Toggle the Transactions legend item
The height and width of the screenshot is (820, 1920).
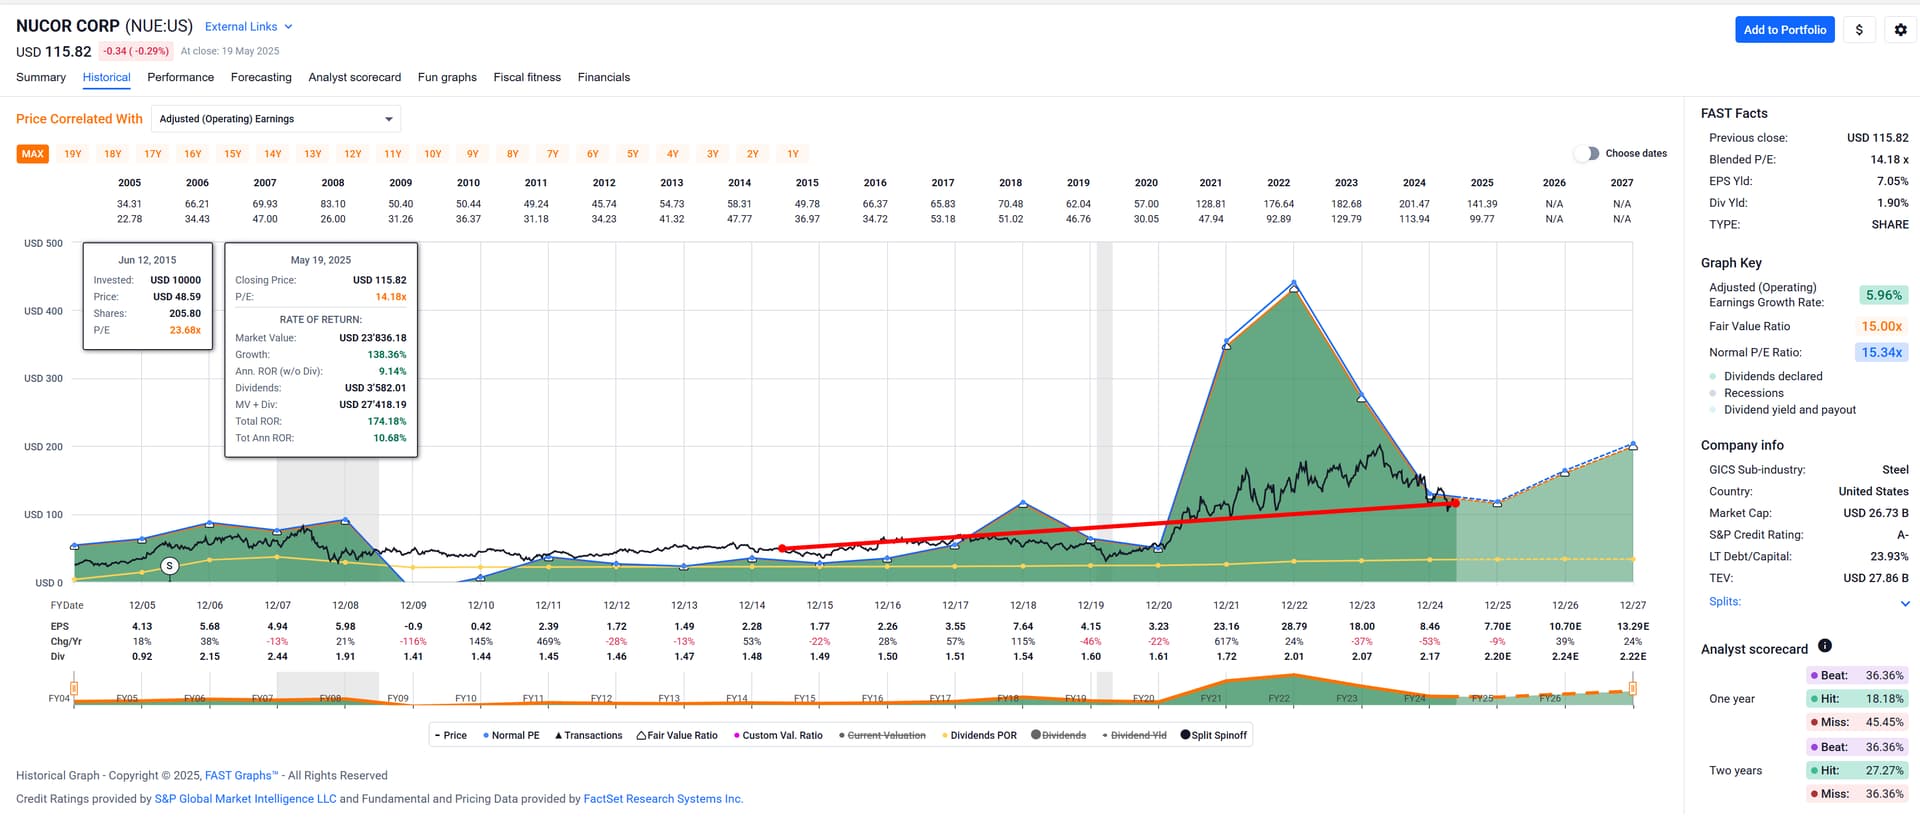(588, 735)
